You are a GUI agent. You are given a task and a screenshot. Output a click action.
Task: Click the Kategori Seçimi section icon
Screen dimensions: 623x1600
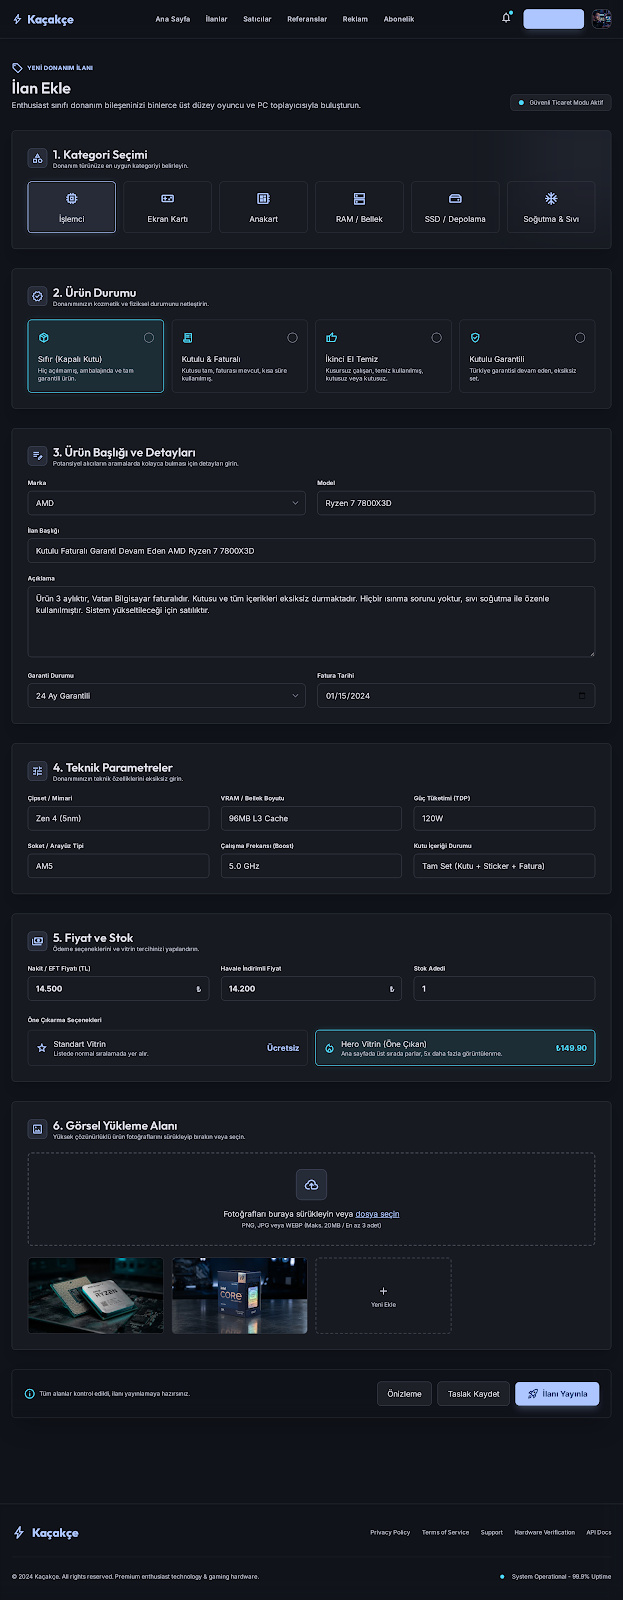pyautogui.click(x=37, y=158)
